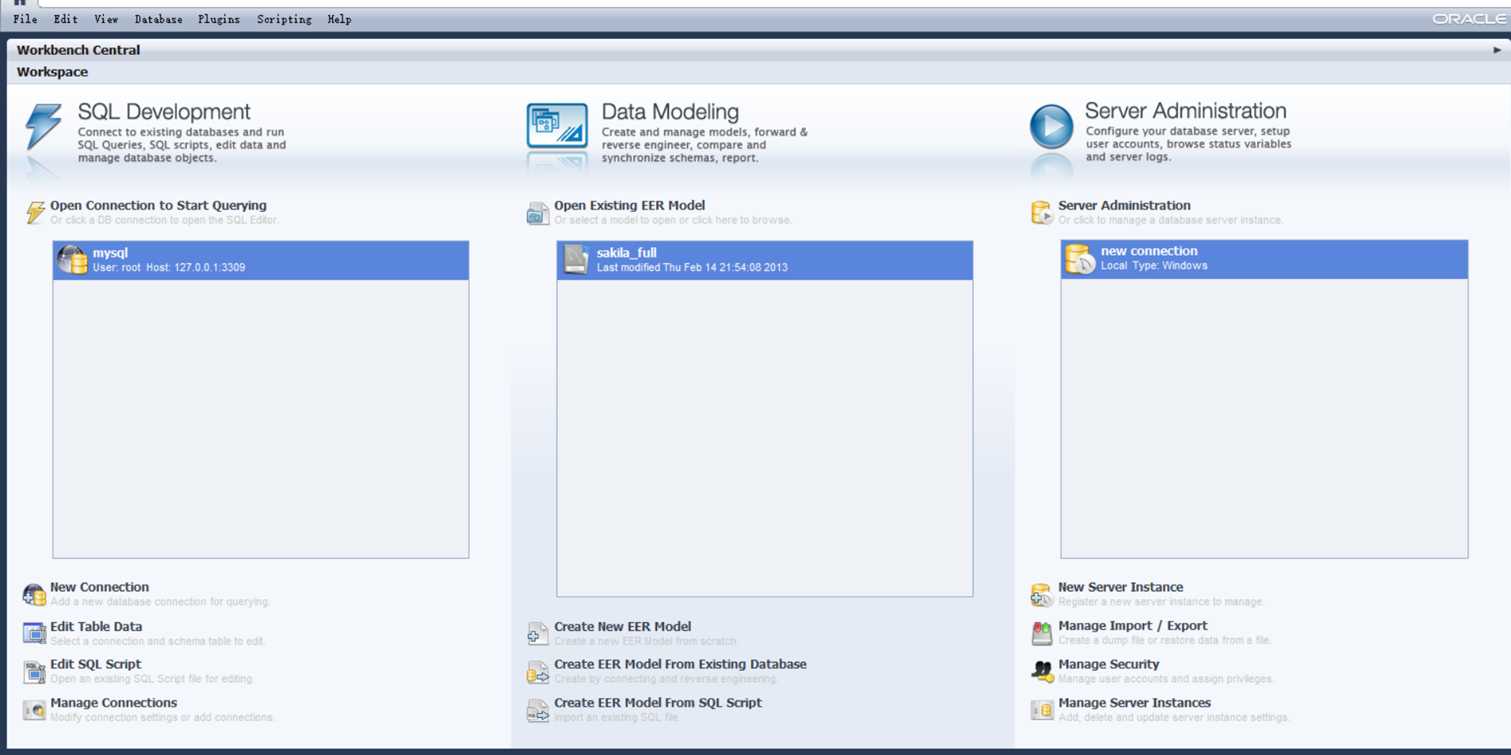
Task: Open the Plugins menu
Action: (218, 19)
